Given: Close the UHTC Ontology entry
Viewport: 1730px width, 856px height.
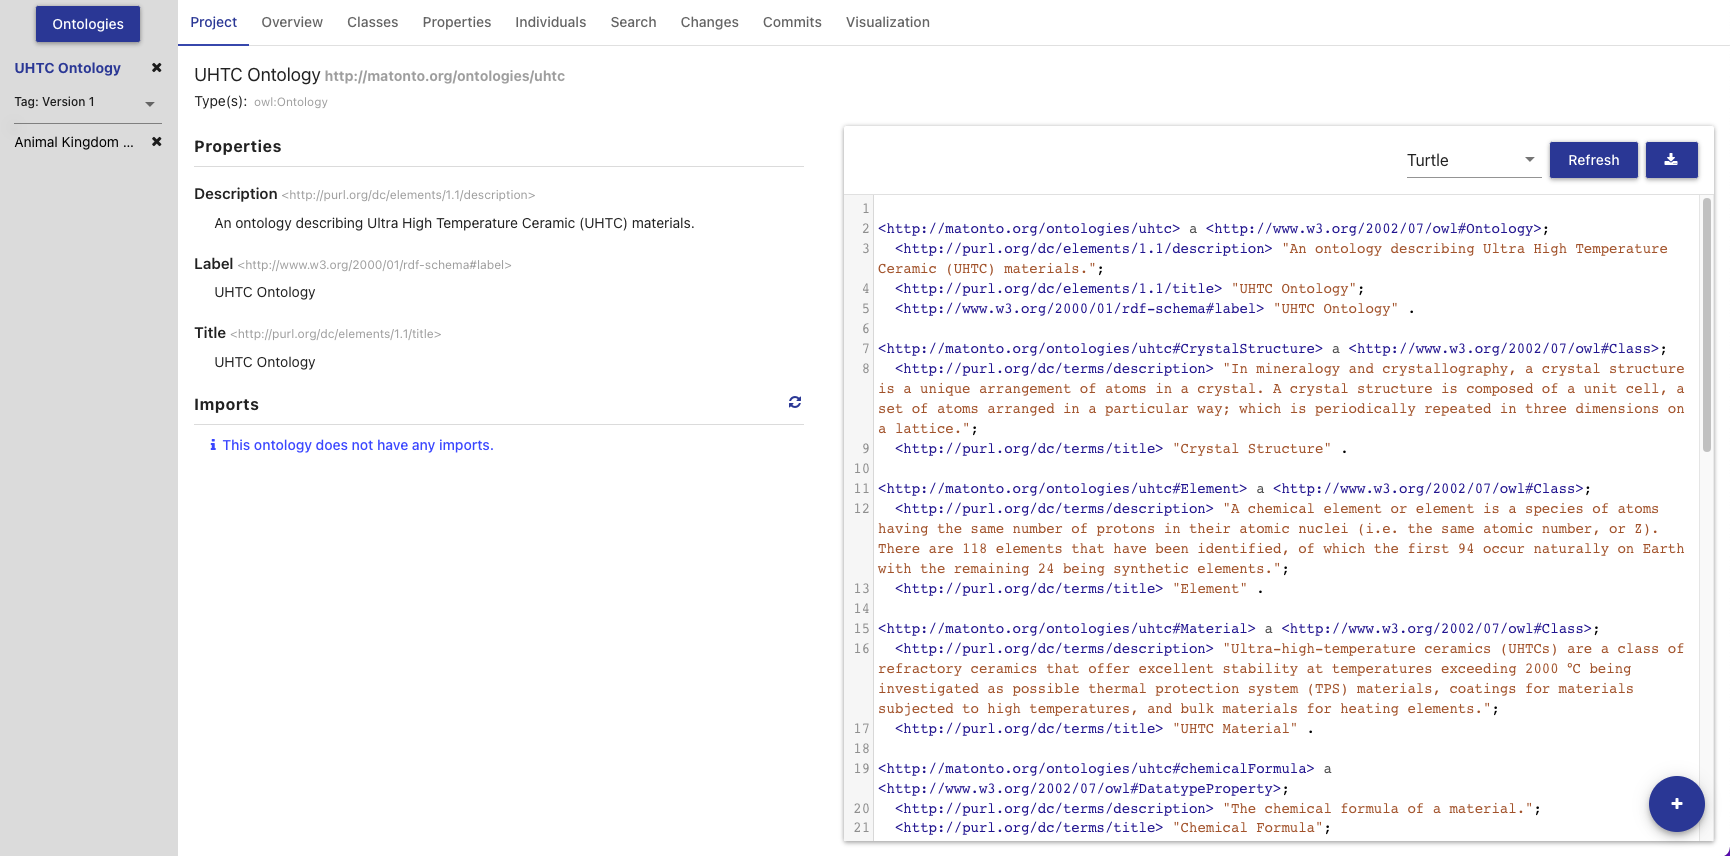Looking at the screenshot, I should click(x=156, y=68).
